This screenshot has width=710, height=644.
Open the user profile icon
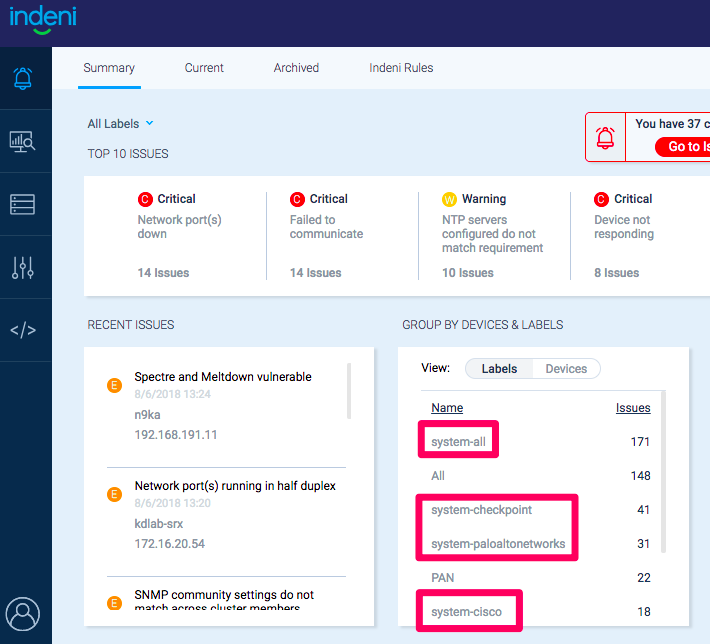23,612
